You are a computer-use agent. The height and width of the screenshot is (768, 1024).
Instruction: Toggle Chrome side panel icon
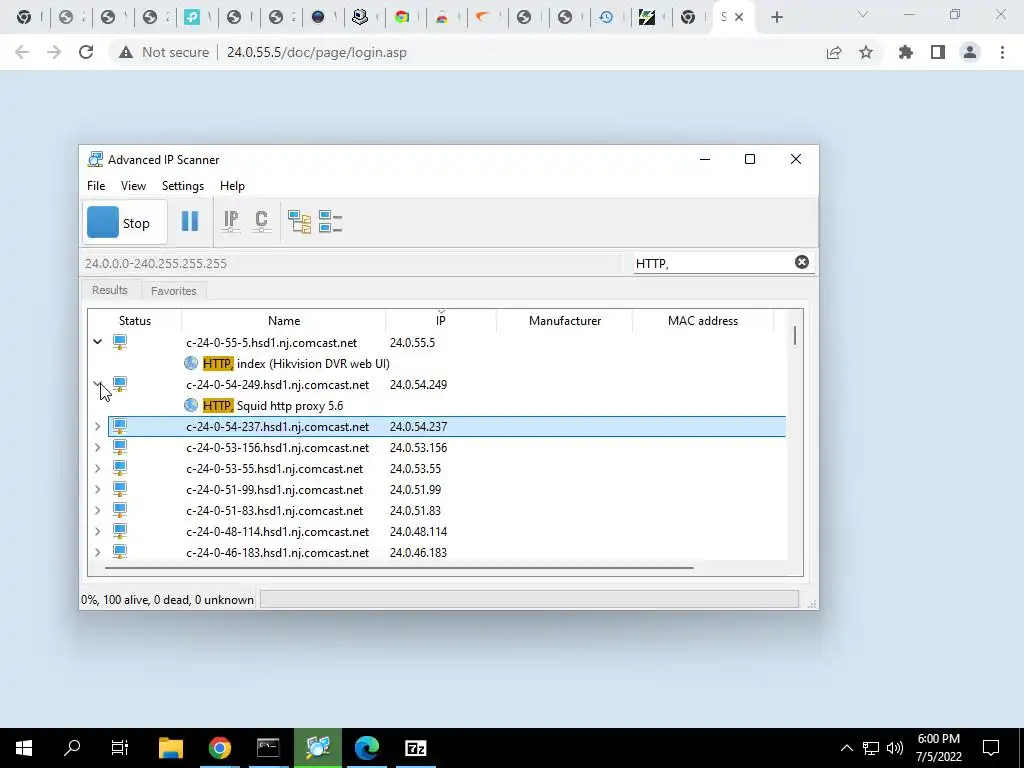(x=938, y=52)
